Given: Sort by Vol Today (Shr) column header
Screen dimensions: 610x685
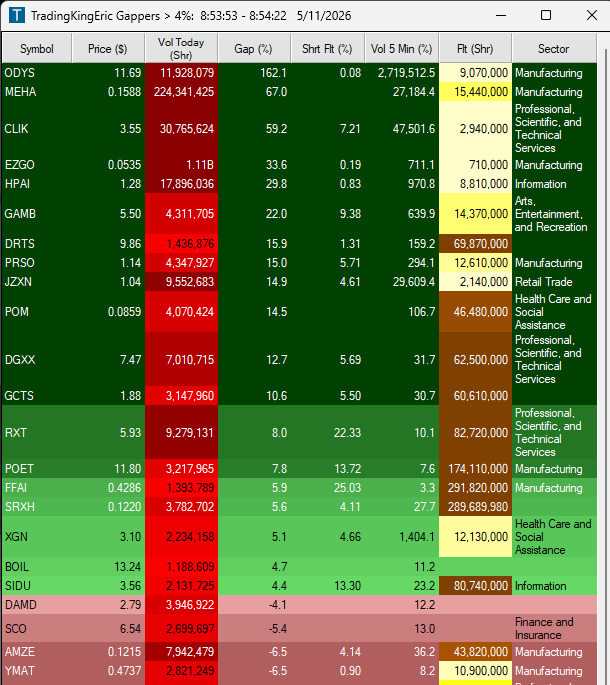Looking at the screenshot, I should [181, 48].
